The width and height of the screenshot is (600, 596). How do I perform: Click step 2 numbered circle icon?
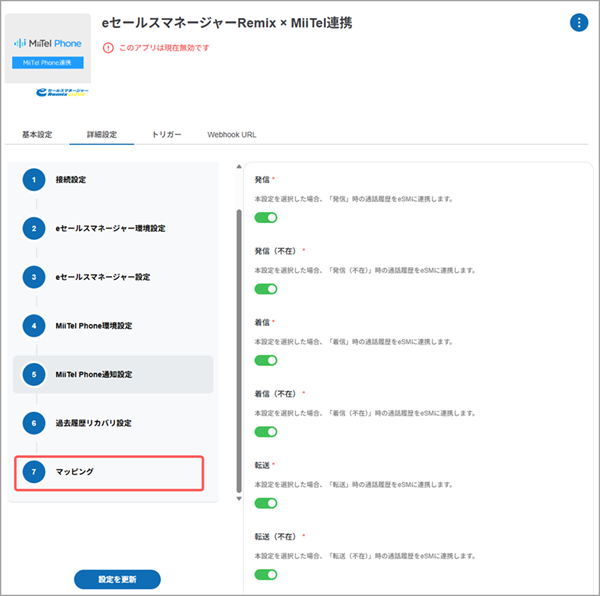(34, 228)
